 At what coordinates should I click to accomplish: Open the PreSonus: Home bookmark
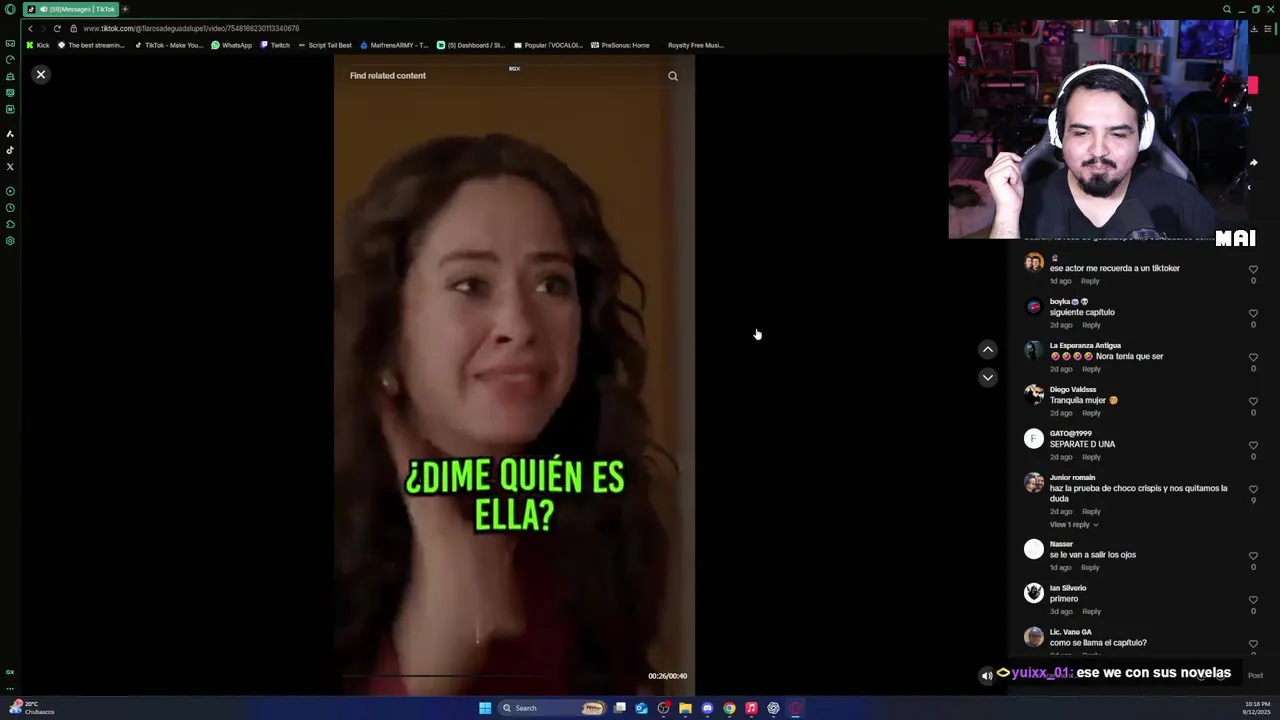[x=620, y=45]
